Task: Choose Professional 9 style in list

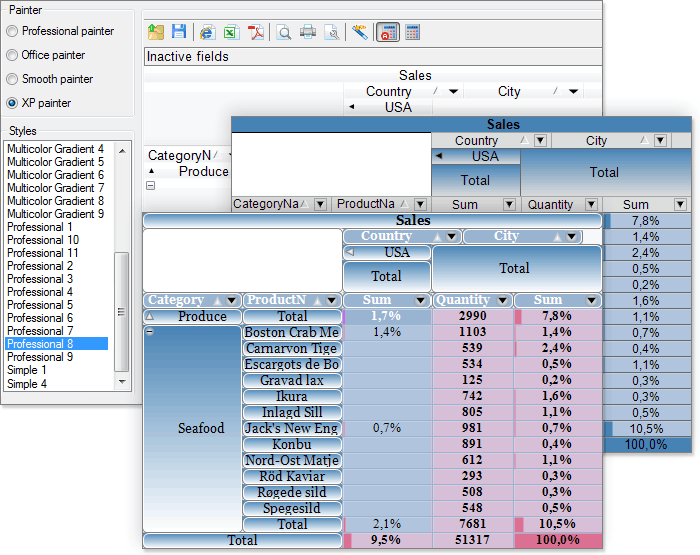Action: coord(40,357)
